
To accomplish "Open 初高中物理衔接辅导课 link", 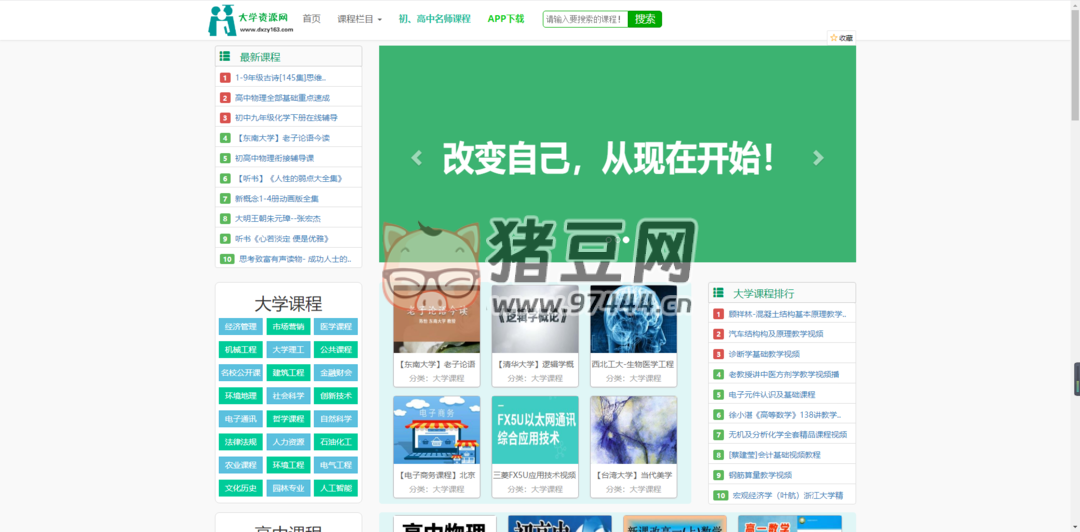I will tap(274, 158).
